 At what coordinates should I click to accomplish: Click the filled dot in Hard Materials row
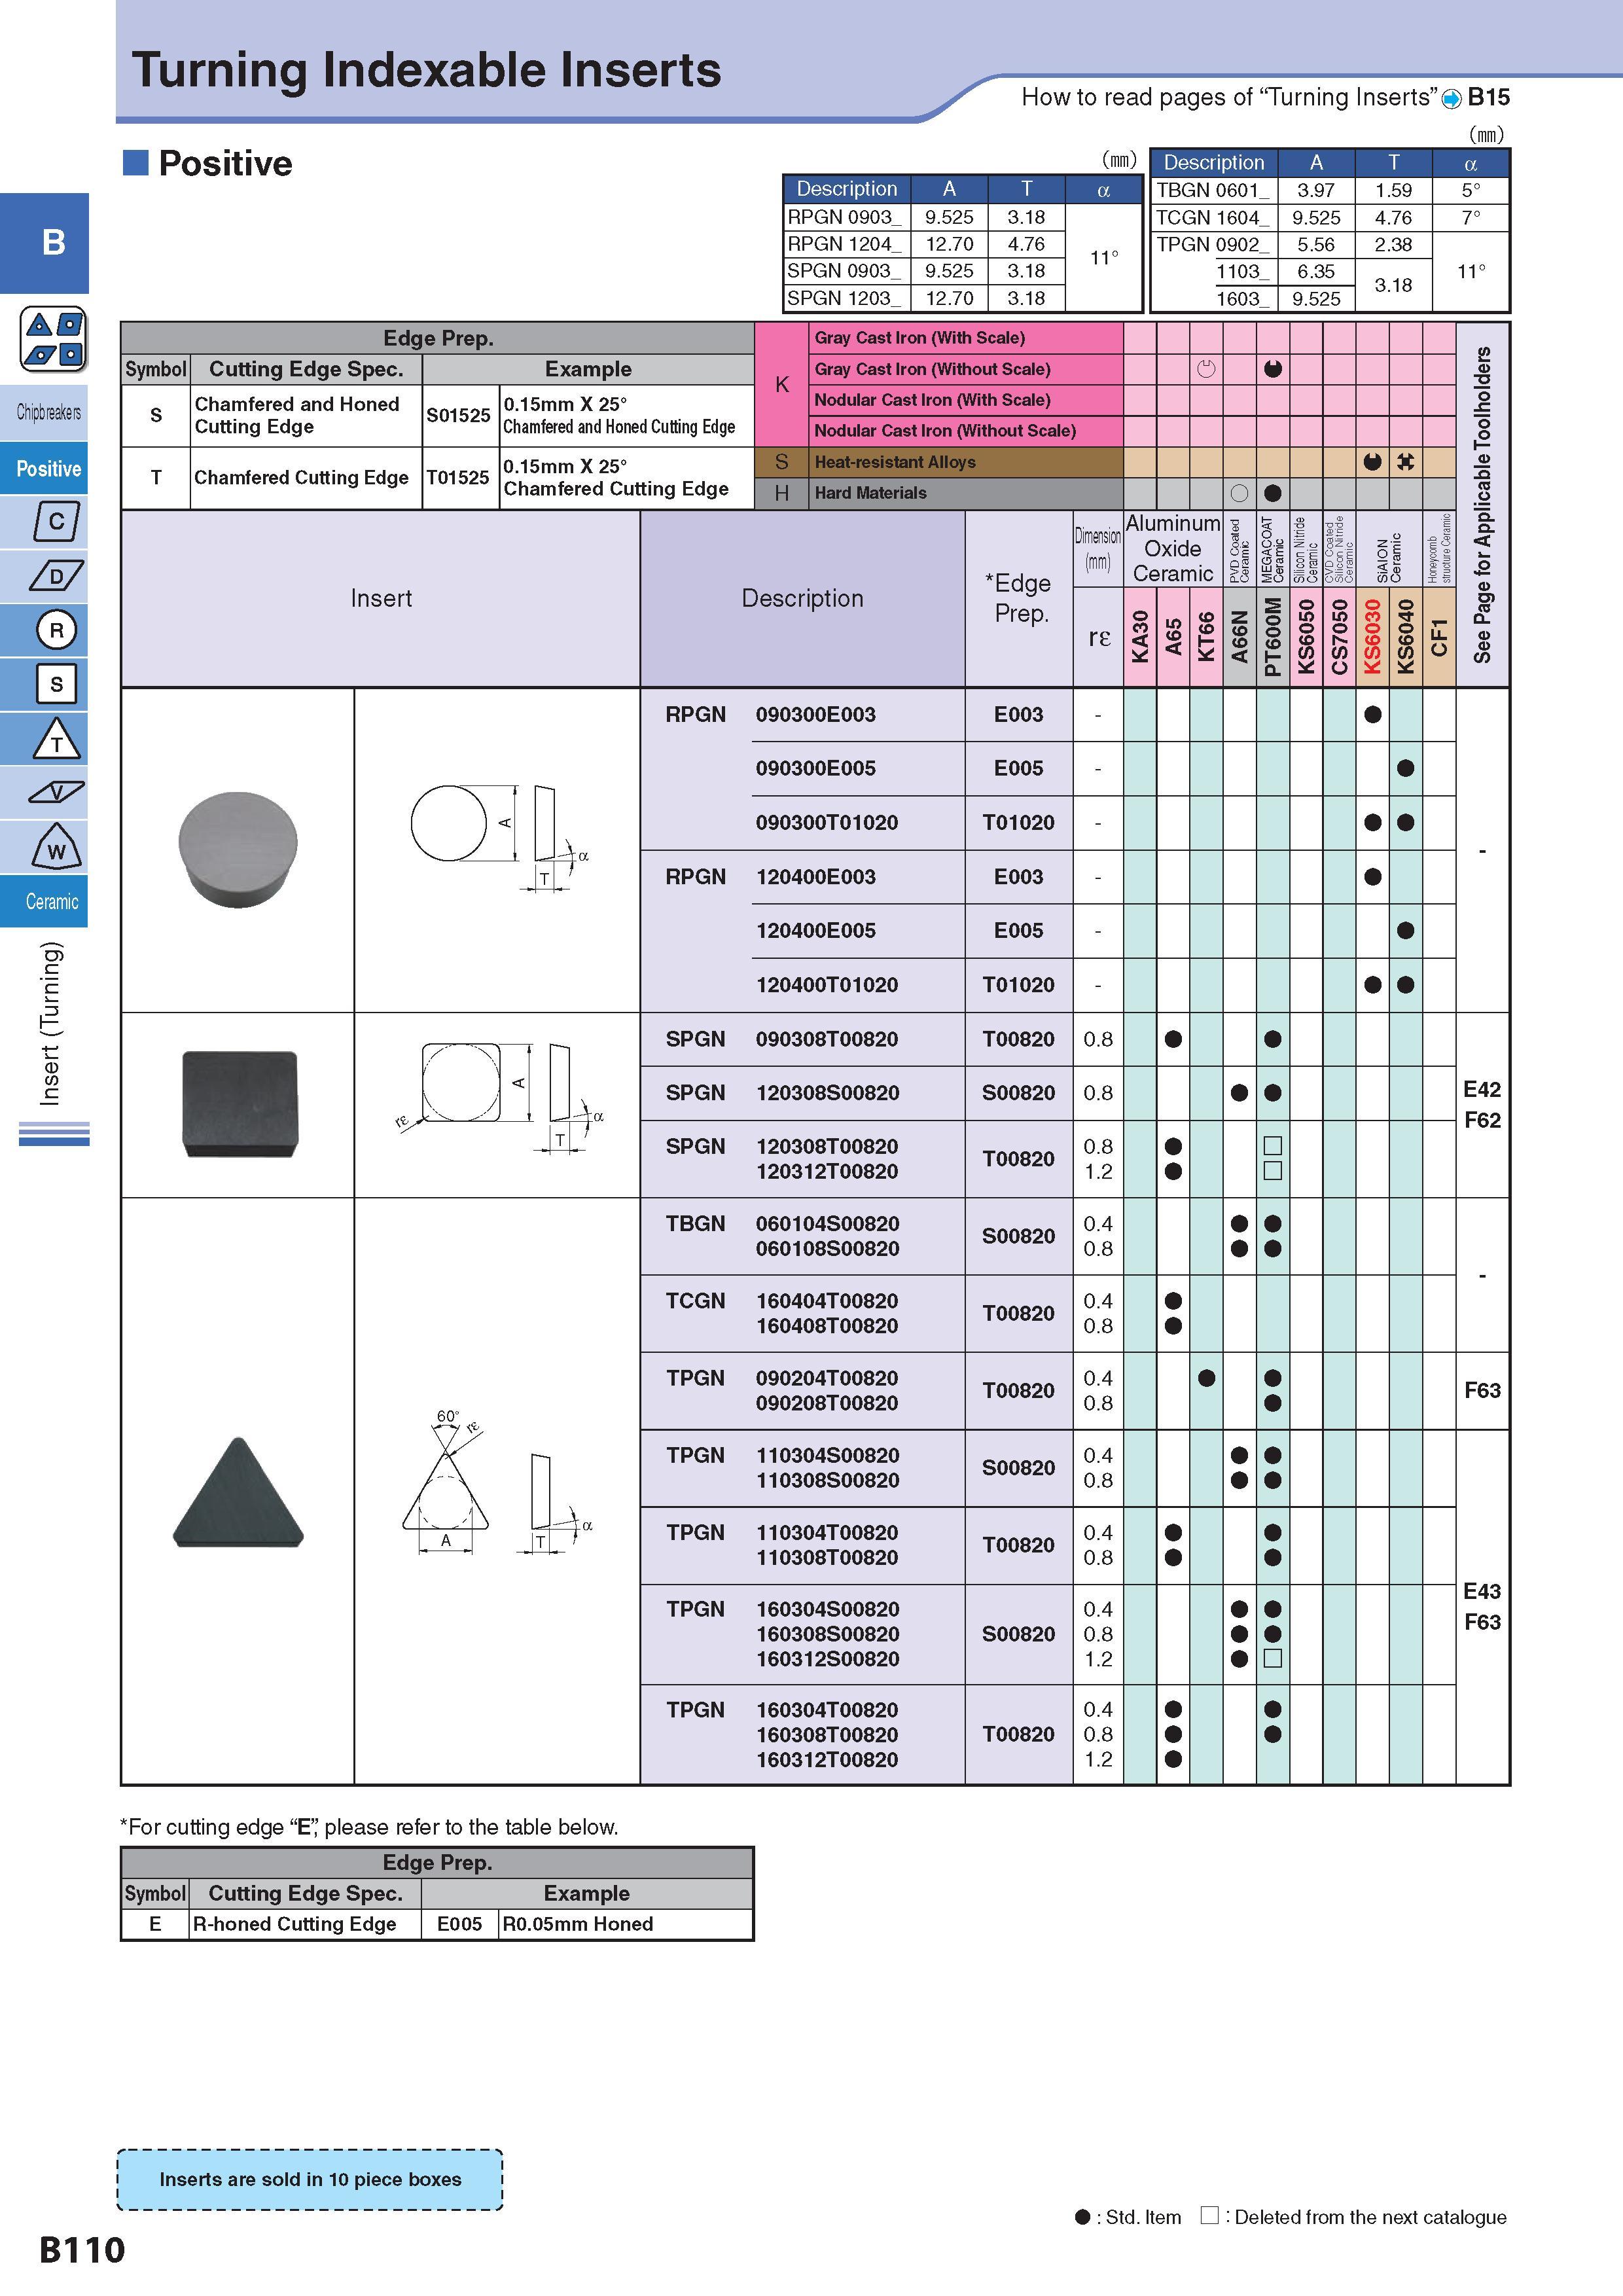point(1272,493)
